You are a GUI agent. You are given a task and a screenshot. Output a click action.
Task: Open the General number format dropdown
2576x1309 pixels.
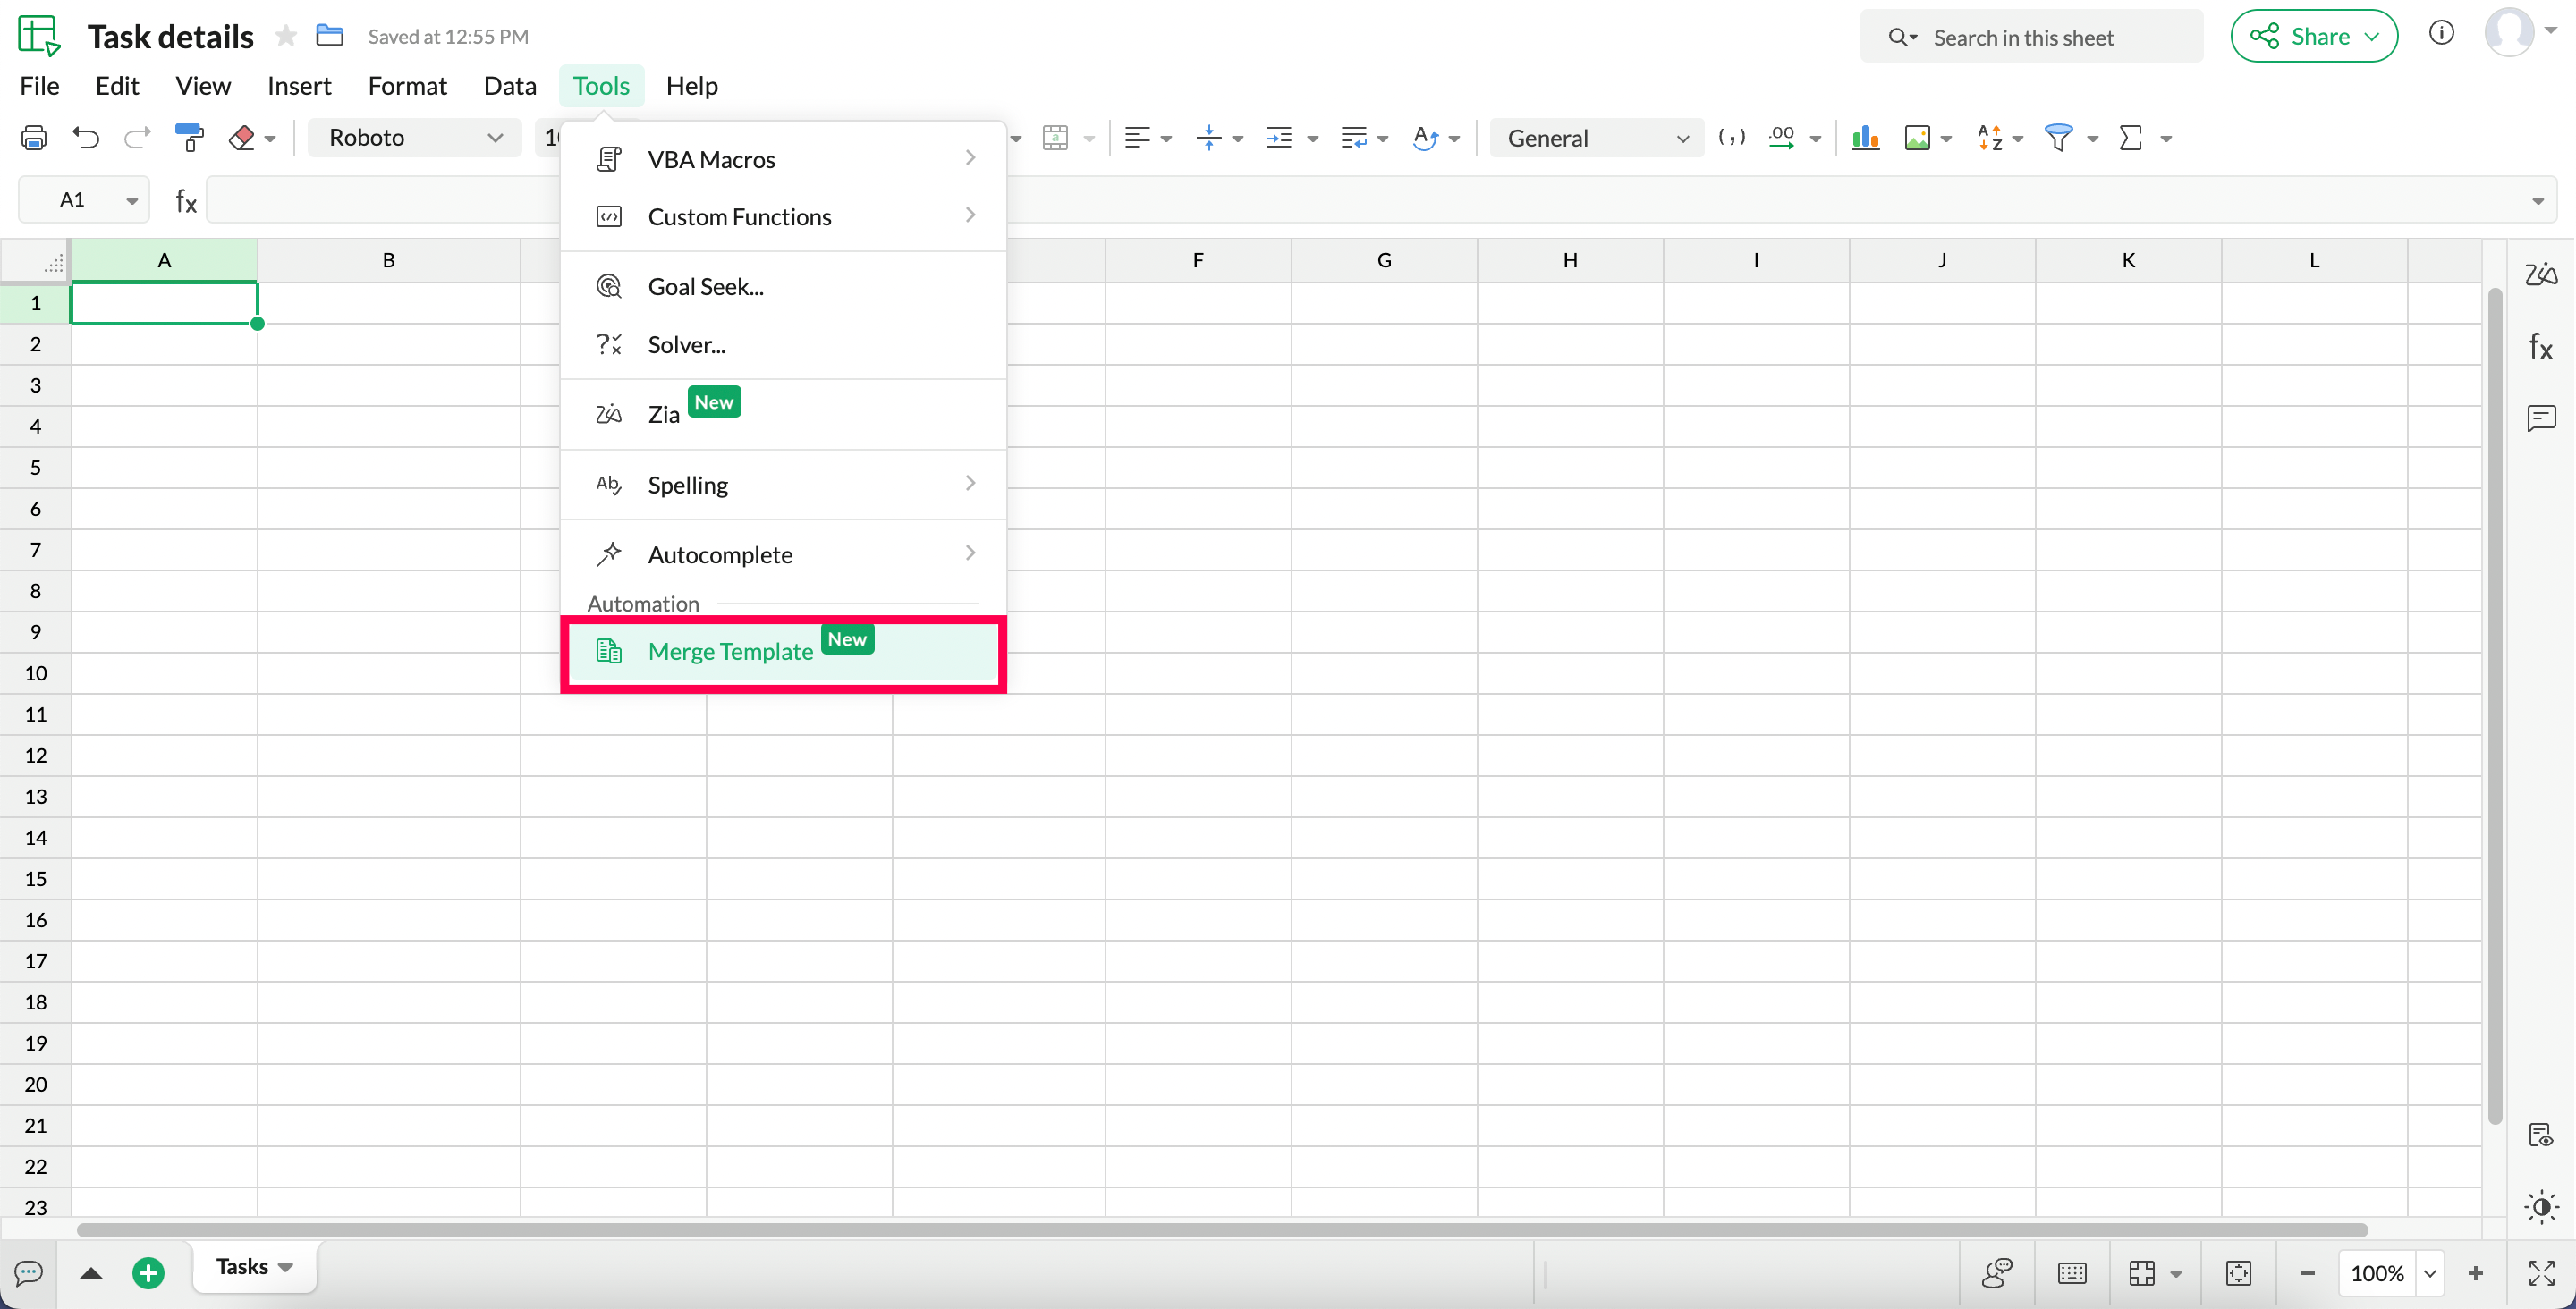1596,138
